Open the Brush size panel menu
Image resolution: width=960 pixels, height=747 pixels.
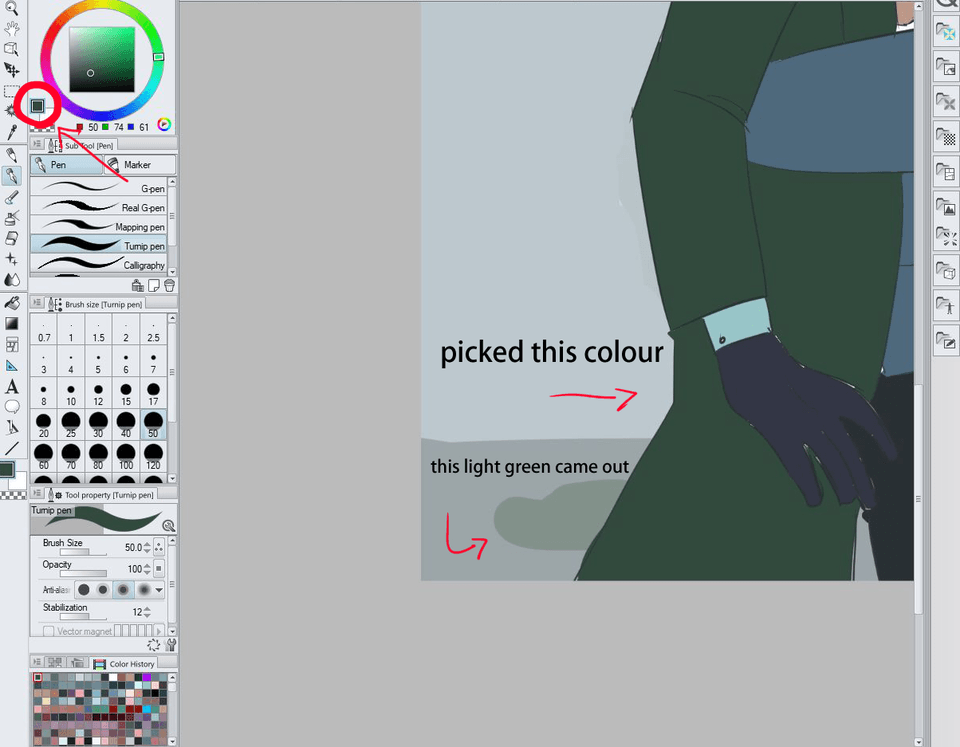click(37, 303)
